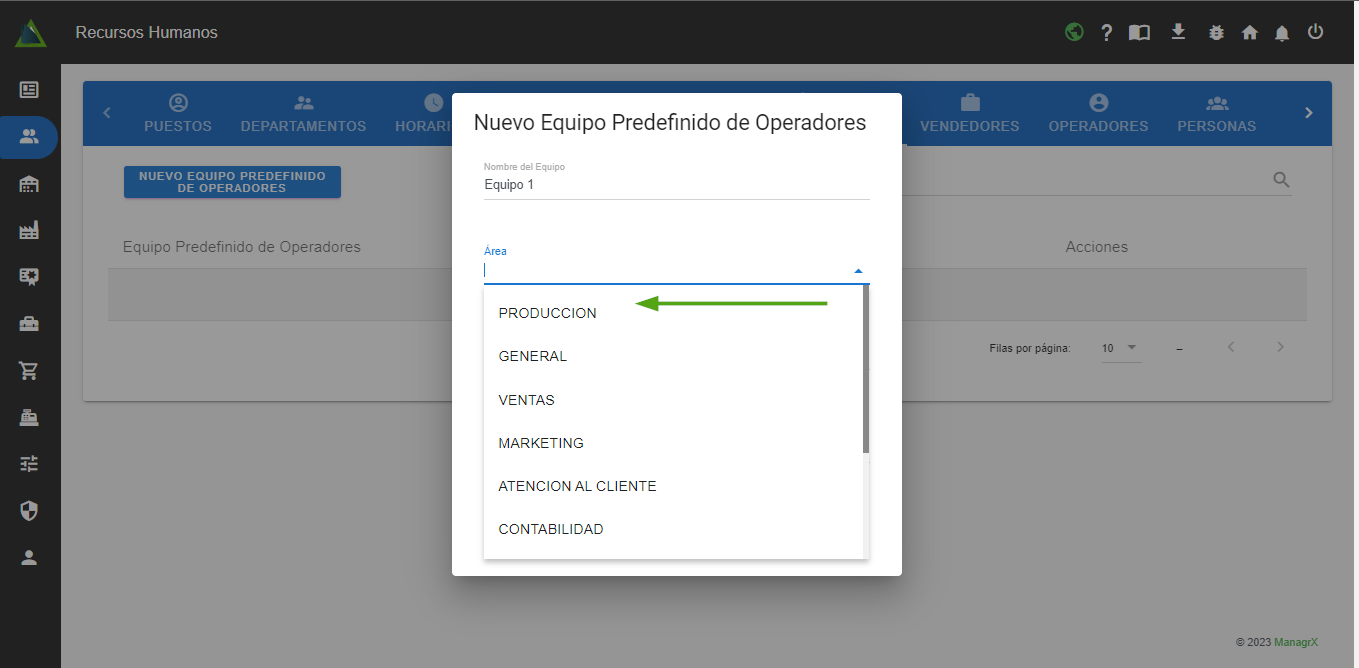Click the Área options list scrollbar
Image resolution: width=1359 pixels, height=668 pixels.
pyautogui.click(x=865, y=370)
